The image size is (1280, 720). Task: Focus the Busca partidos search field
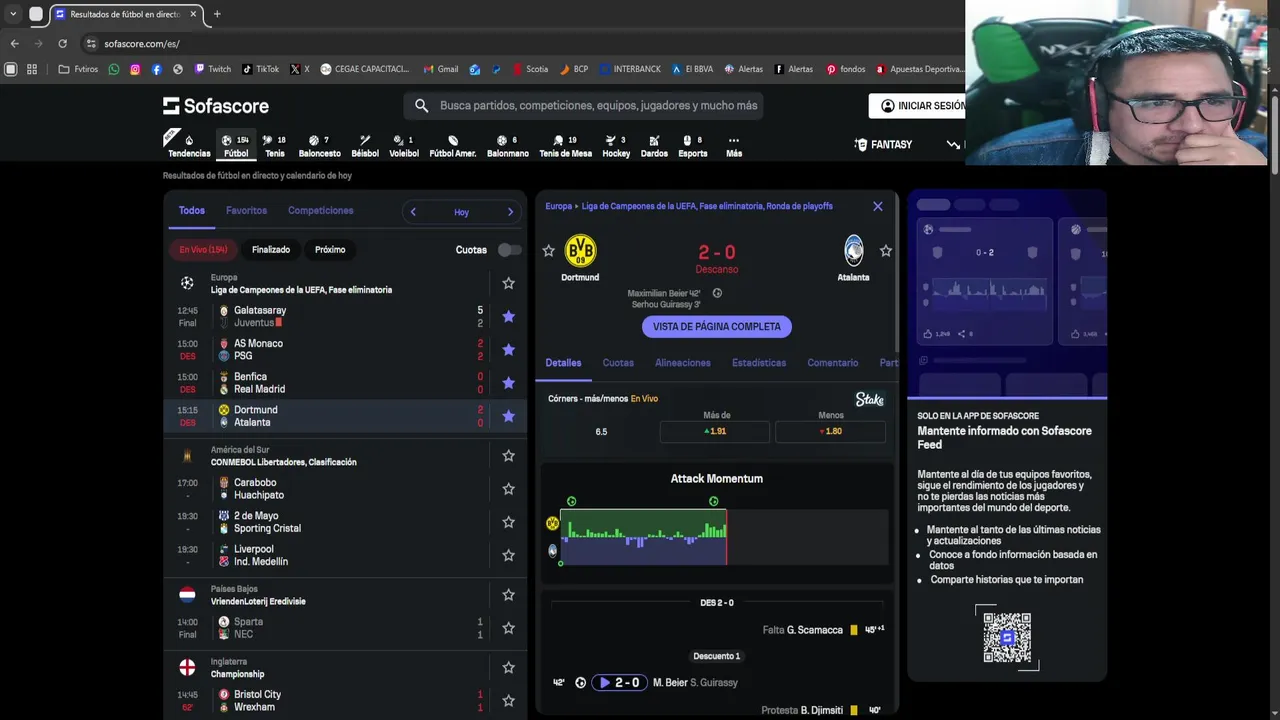pyautogui.click(x=598, y=105)
